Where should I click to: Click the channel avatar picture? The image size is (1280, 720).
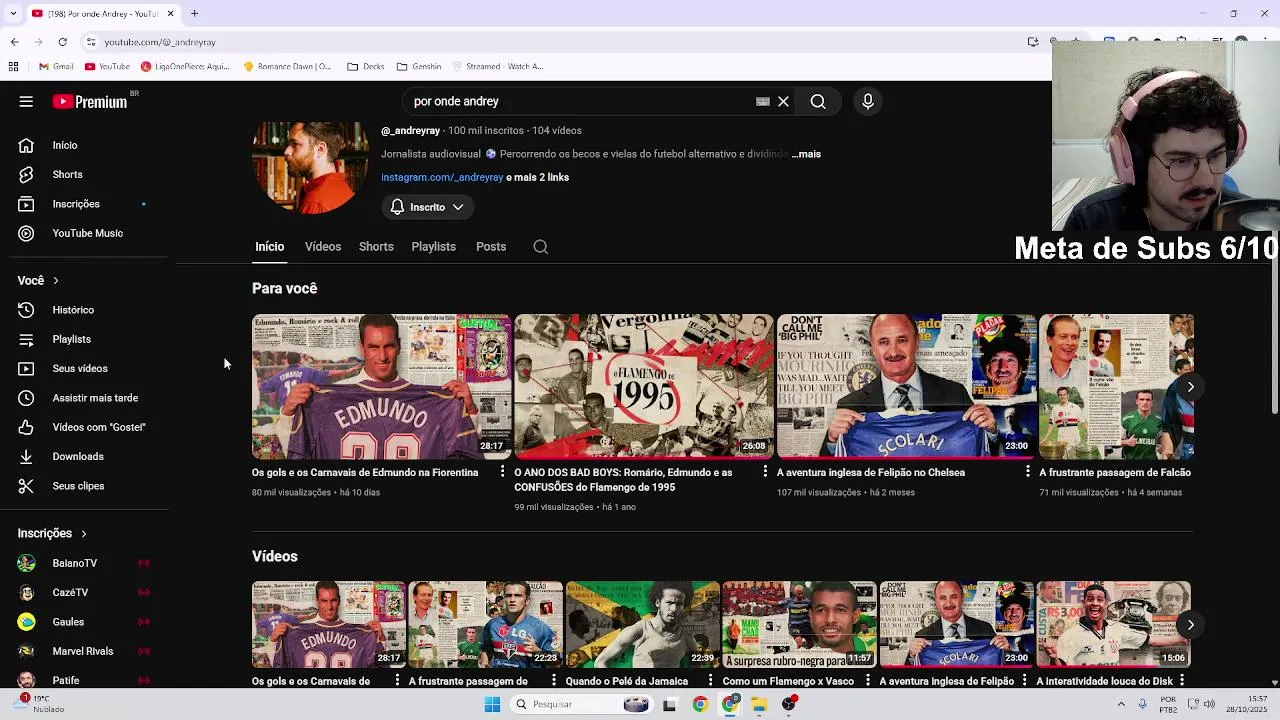coord(310,167)
